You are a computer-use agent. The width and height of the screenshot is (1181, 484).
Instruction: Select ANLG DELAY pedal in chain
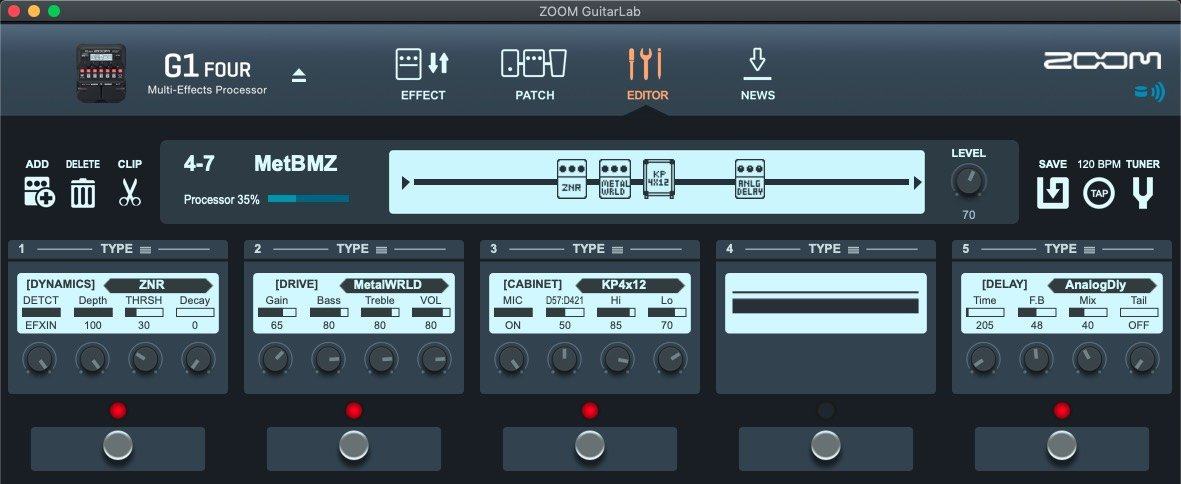click(750, 180)
